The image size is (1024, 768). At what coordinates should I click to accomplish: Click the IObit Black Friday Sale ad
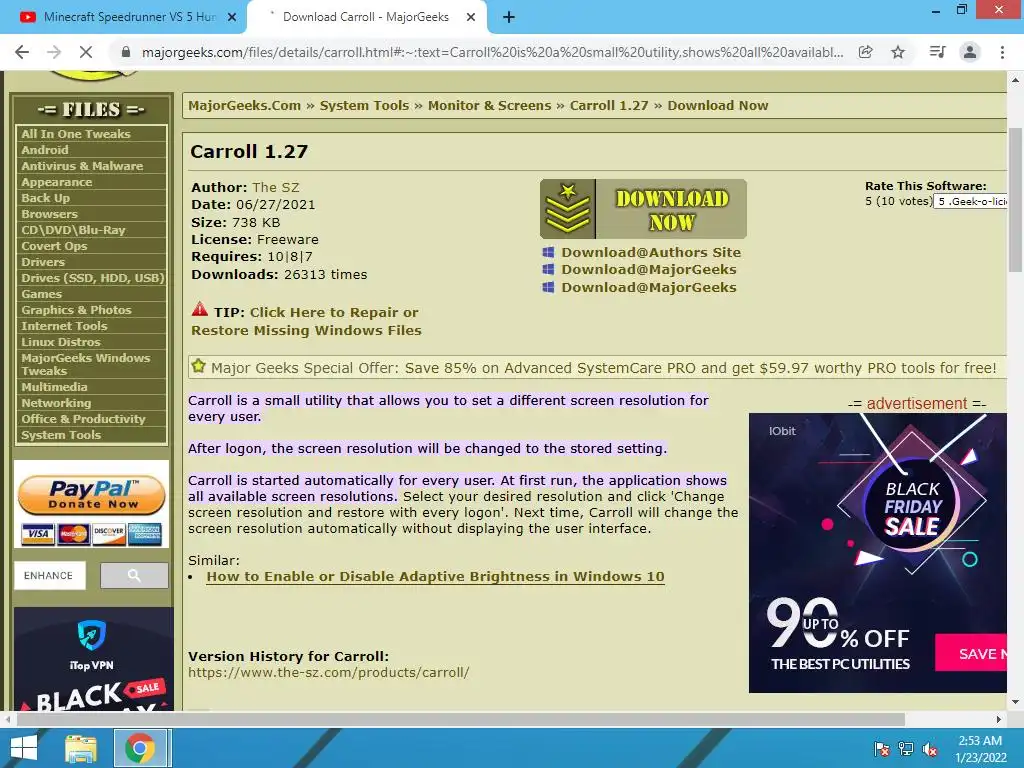coord(877,552)
